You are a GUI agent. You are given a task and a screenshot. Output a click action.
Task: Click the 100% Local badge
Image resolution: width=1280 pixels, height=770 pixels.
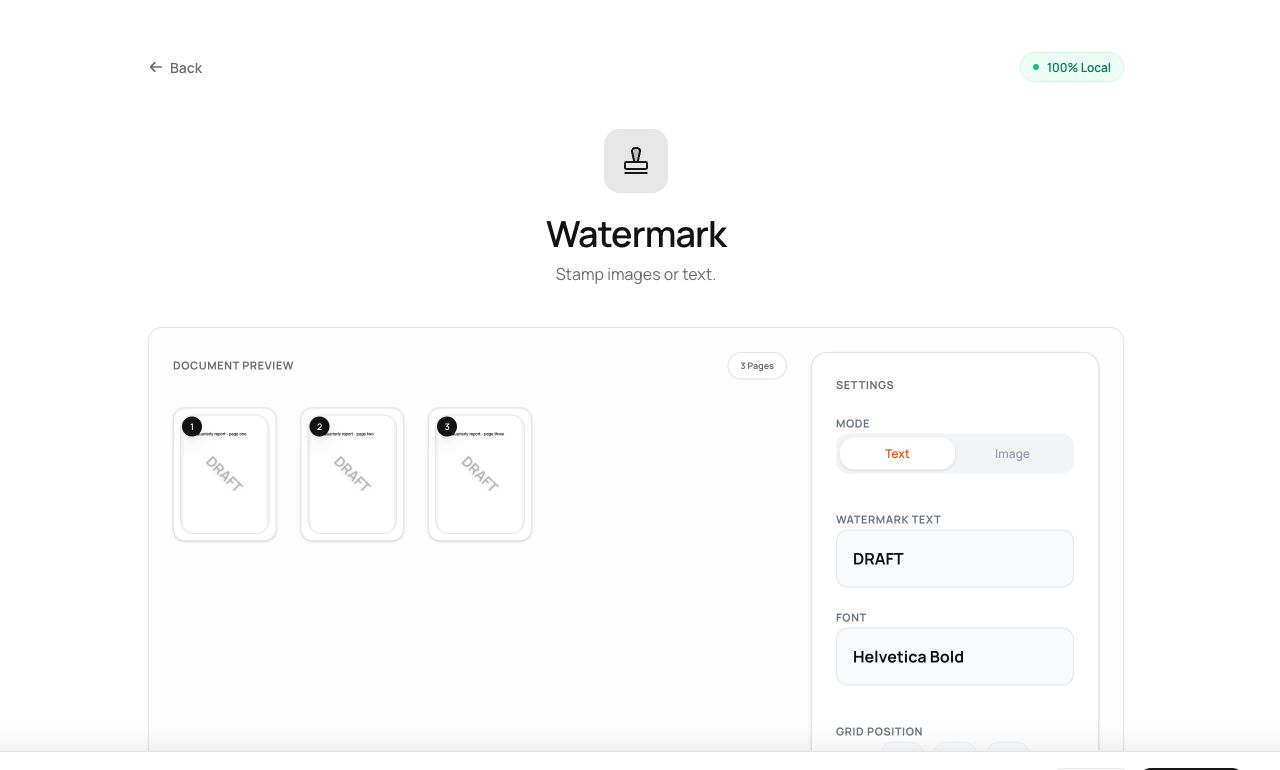(x=1072, y=67)
